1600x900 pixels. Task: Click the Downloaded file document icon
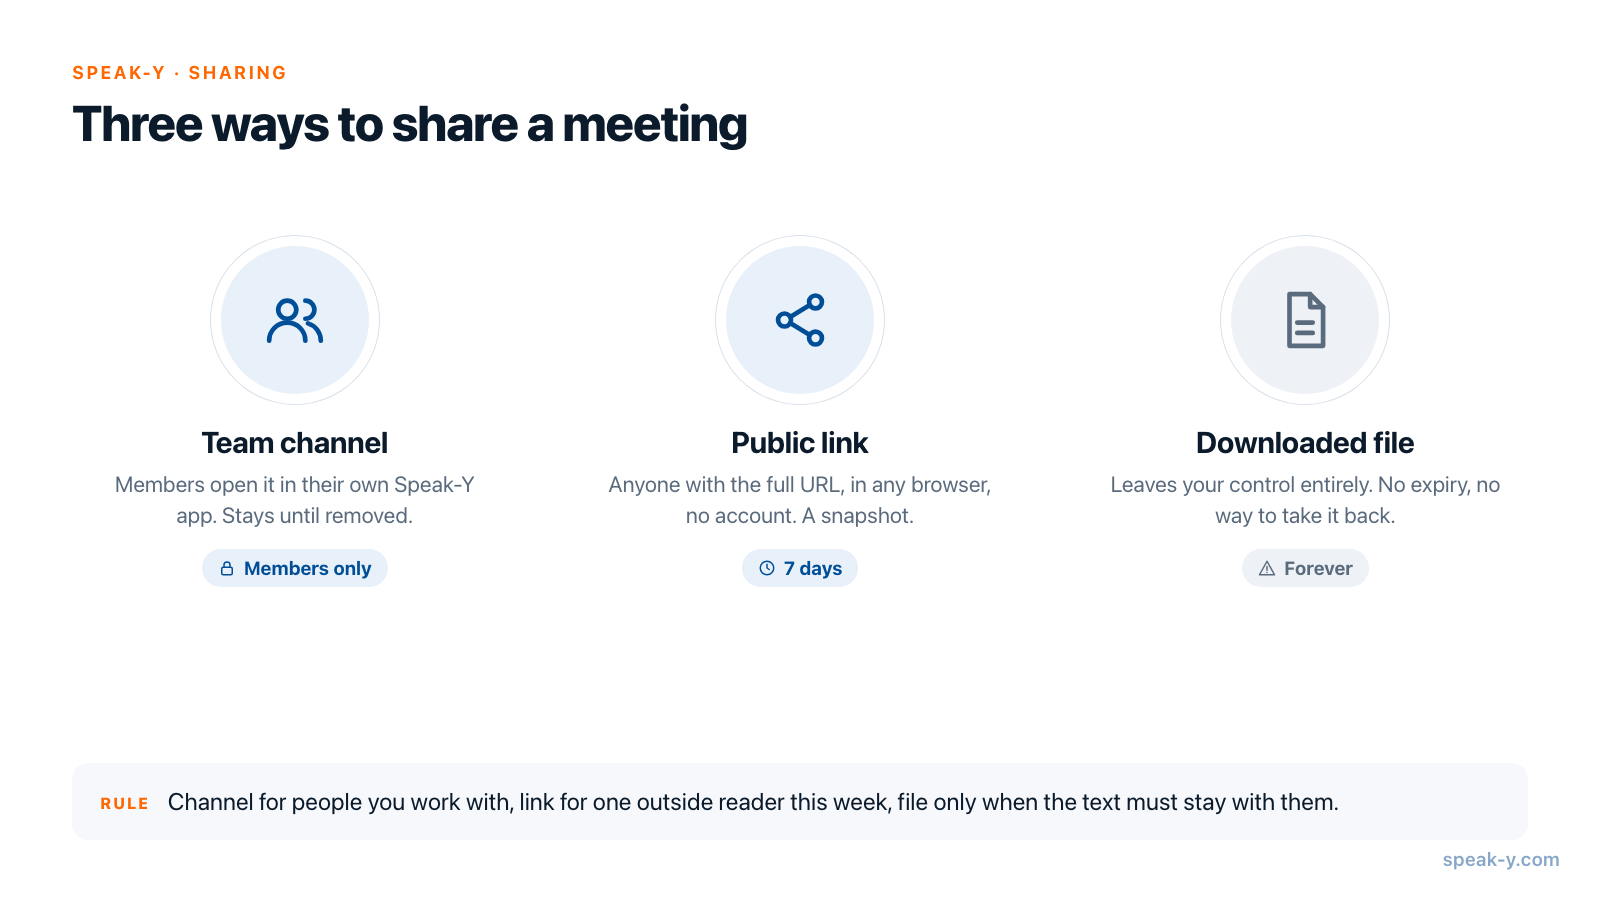(1305, 320)
